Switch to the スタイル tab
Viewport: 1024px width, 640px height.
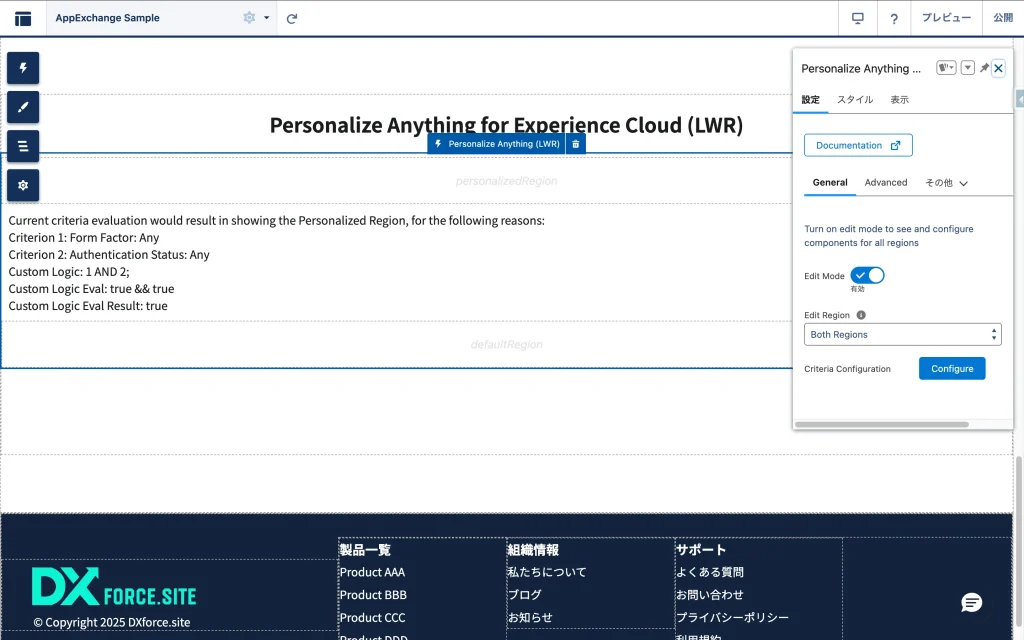(855, 100)
